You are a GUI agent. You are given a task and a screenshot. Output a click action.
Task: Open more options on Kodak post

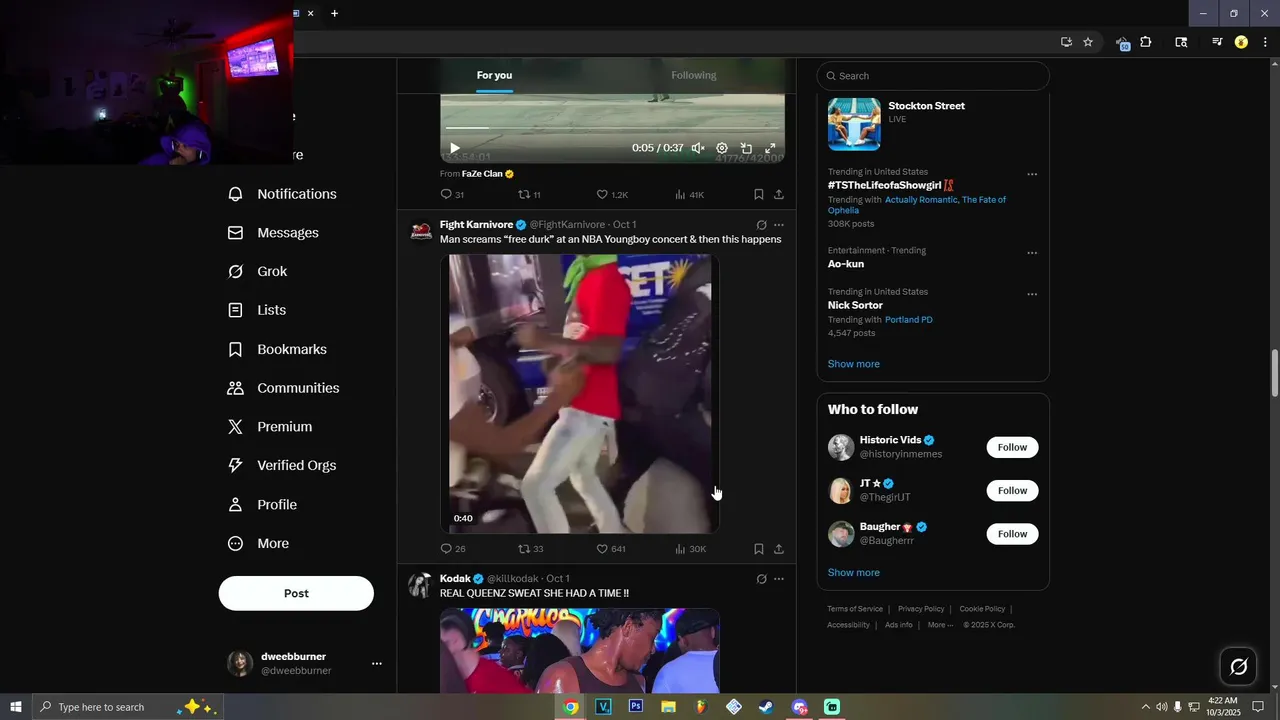click(779, 579)
